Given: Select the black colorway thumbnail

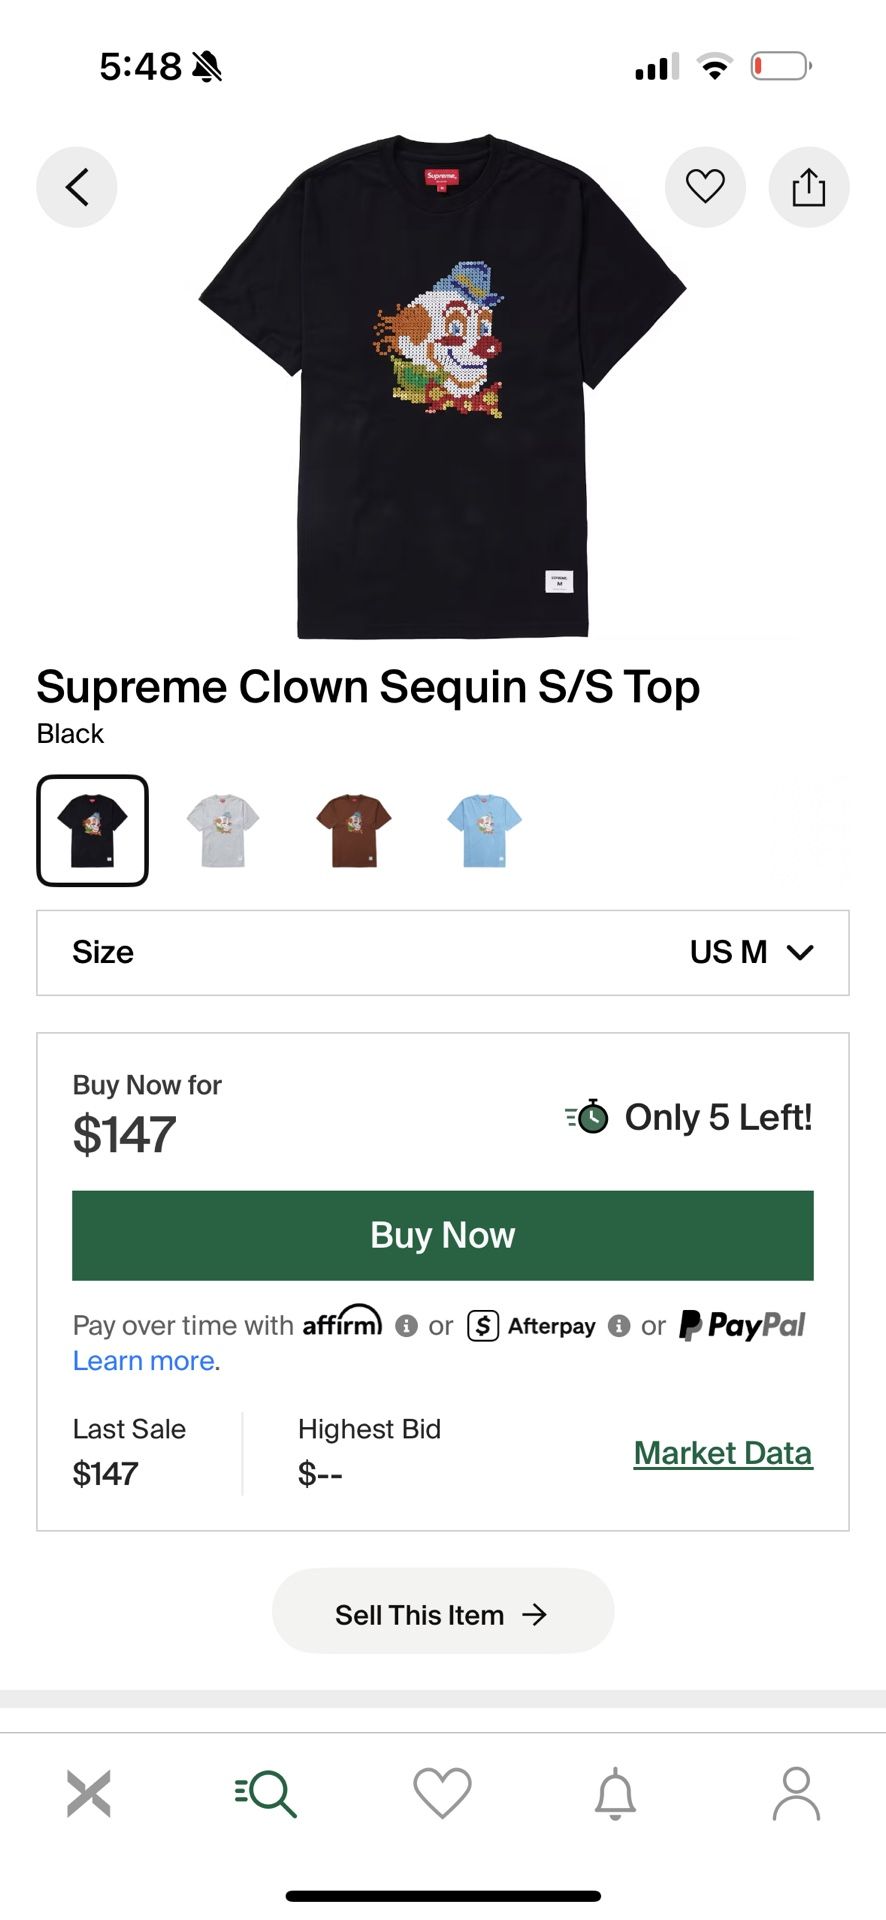Looking at the screenshot, I should 93,830.
